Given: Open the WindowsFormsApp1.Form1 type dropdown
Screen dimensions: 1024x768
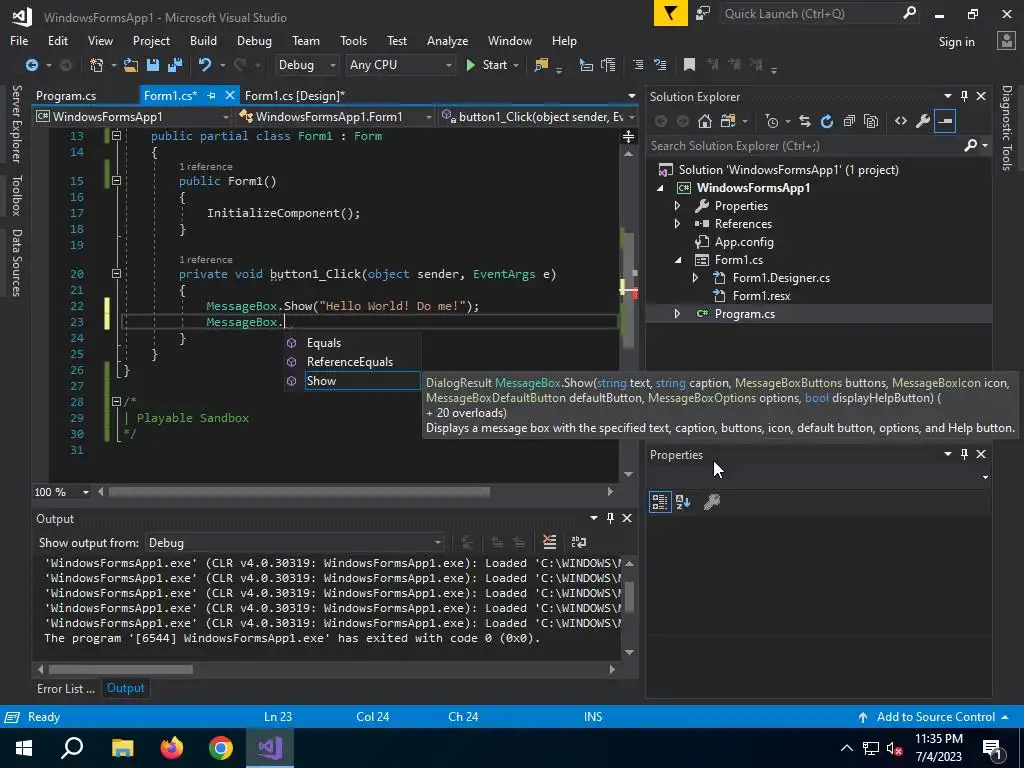Looking at the screenshot, I should (x=336, y=117).
